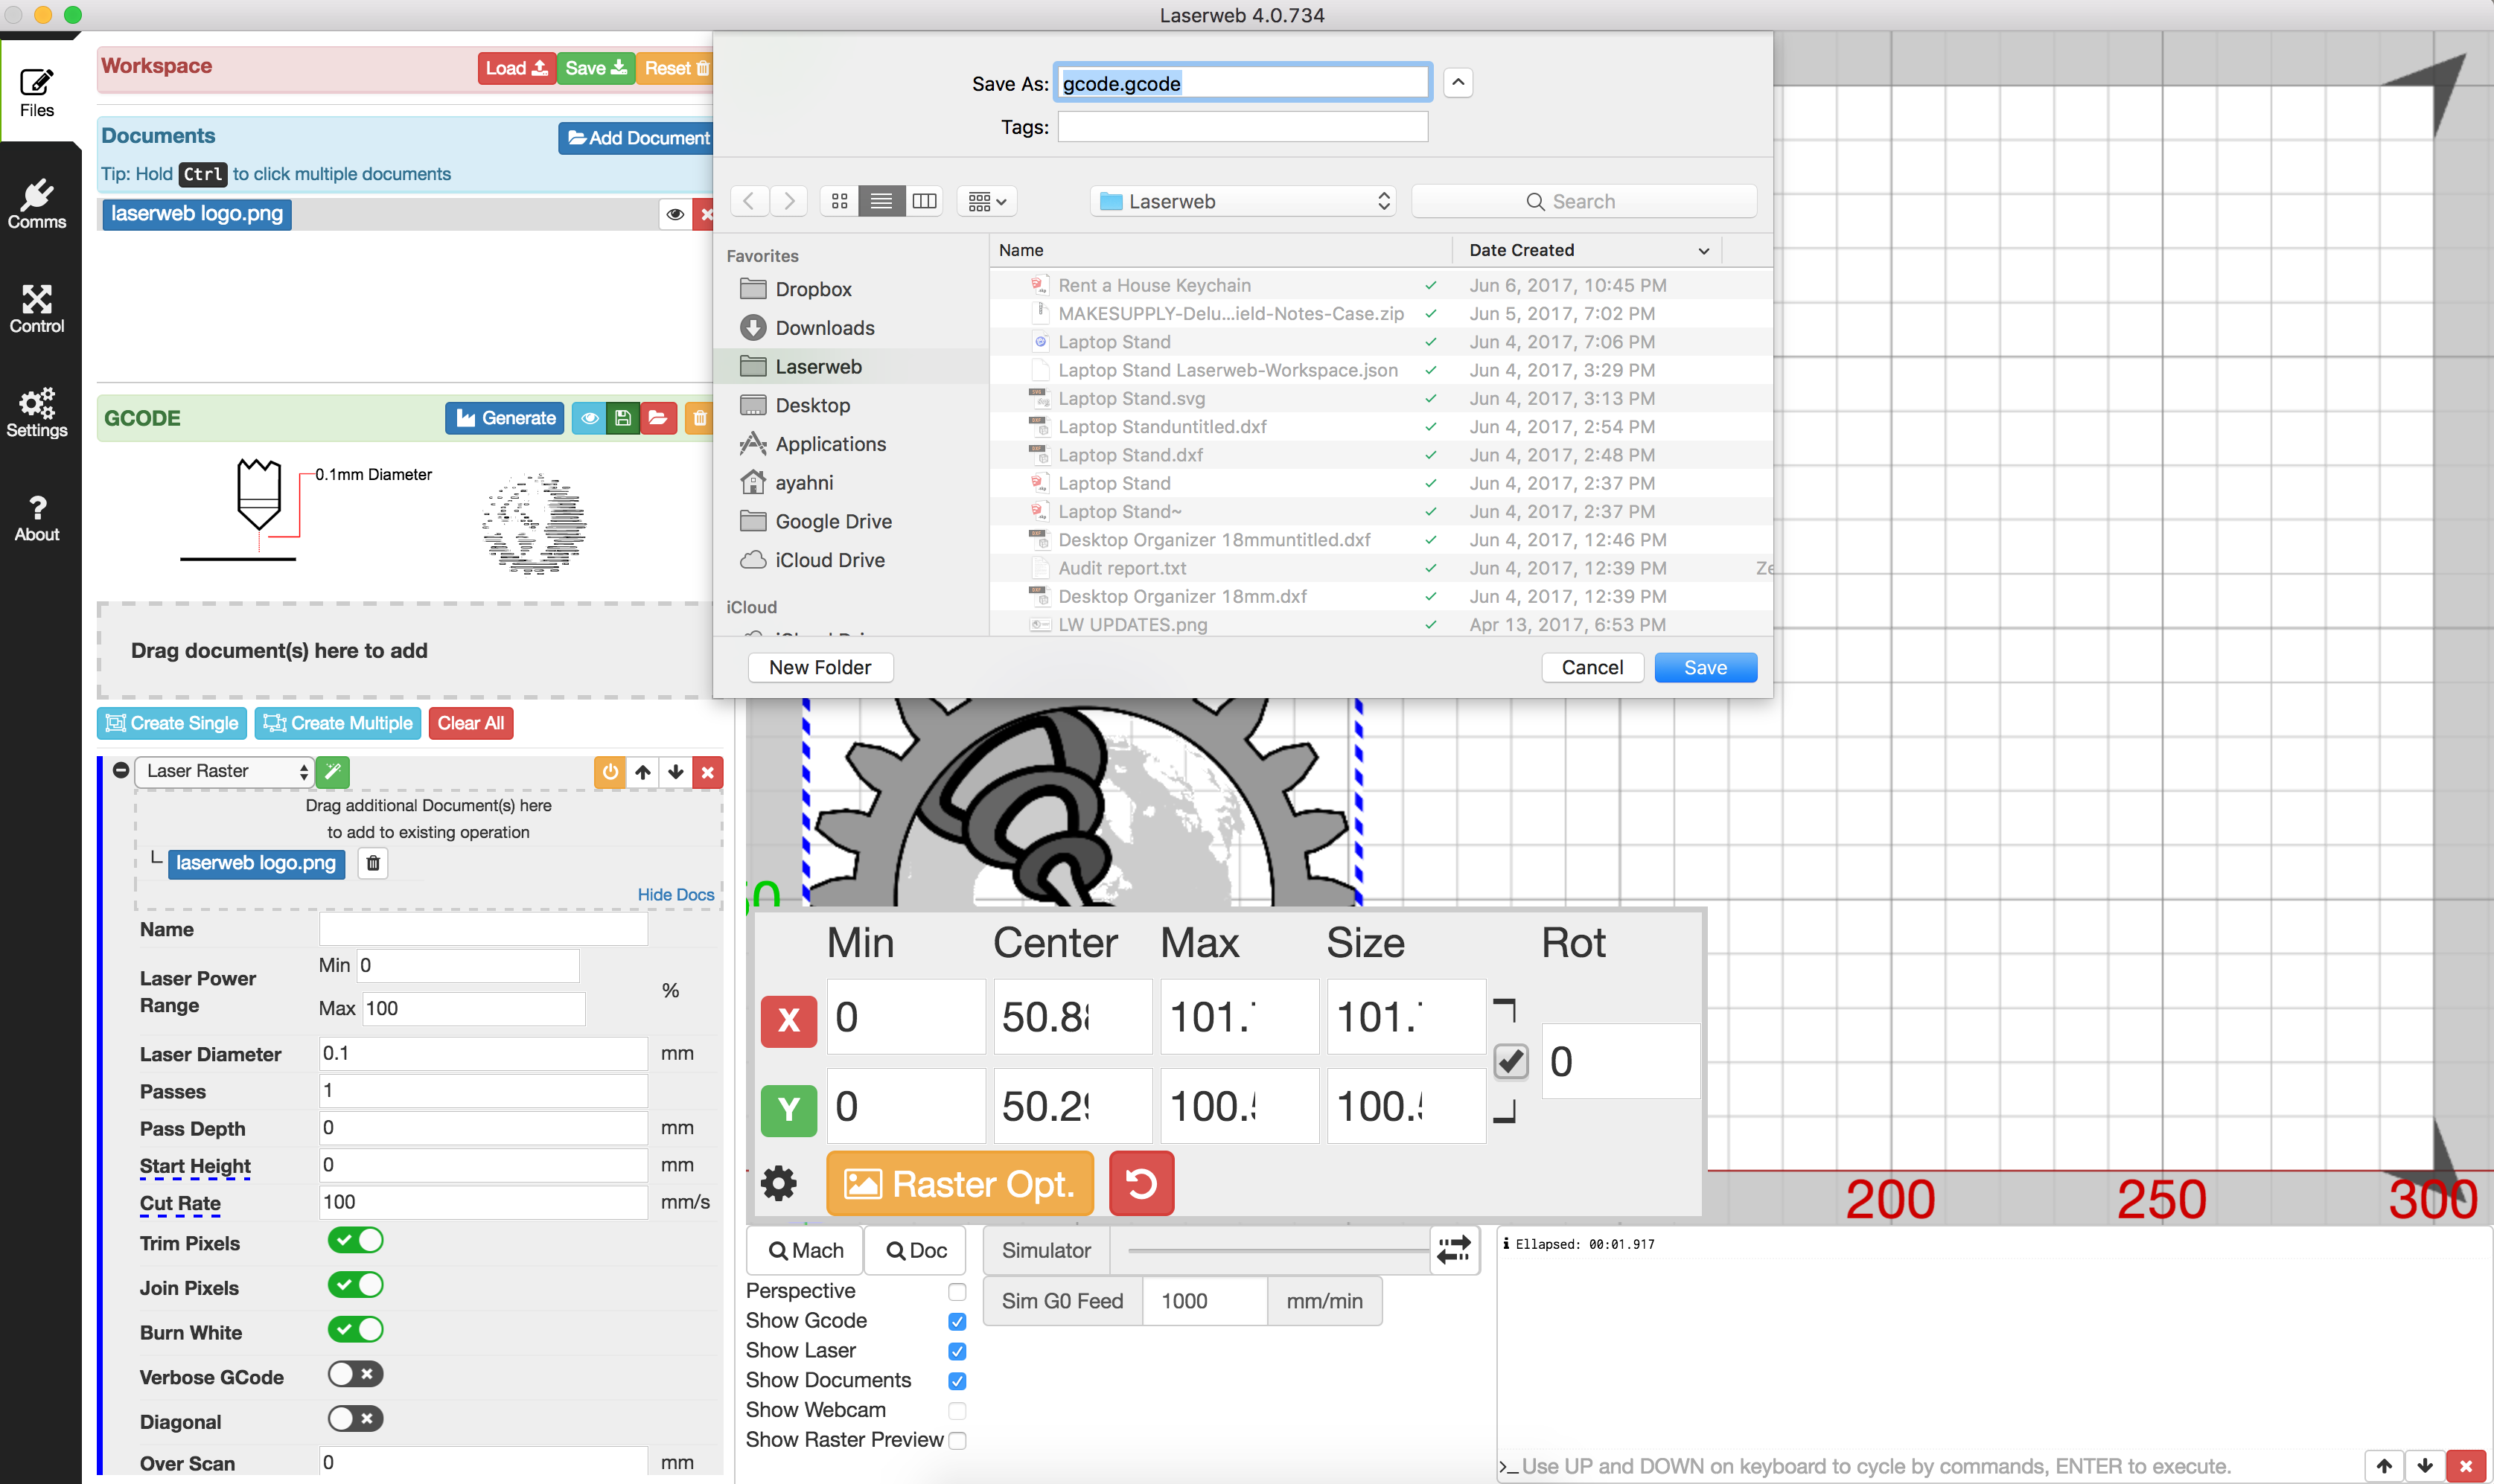
Task: Click the Add Document button
Action: pyautogui.click(x=637, y=138)
